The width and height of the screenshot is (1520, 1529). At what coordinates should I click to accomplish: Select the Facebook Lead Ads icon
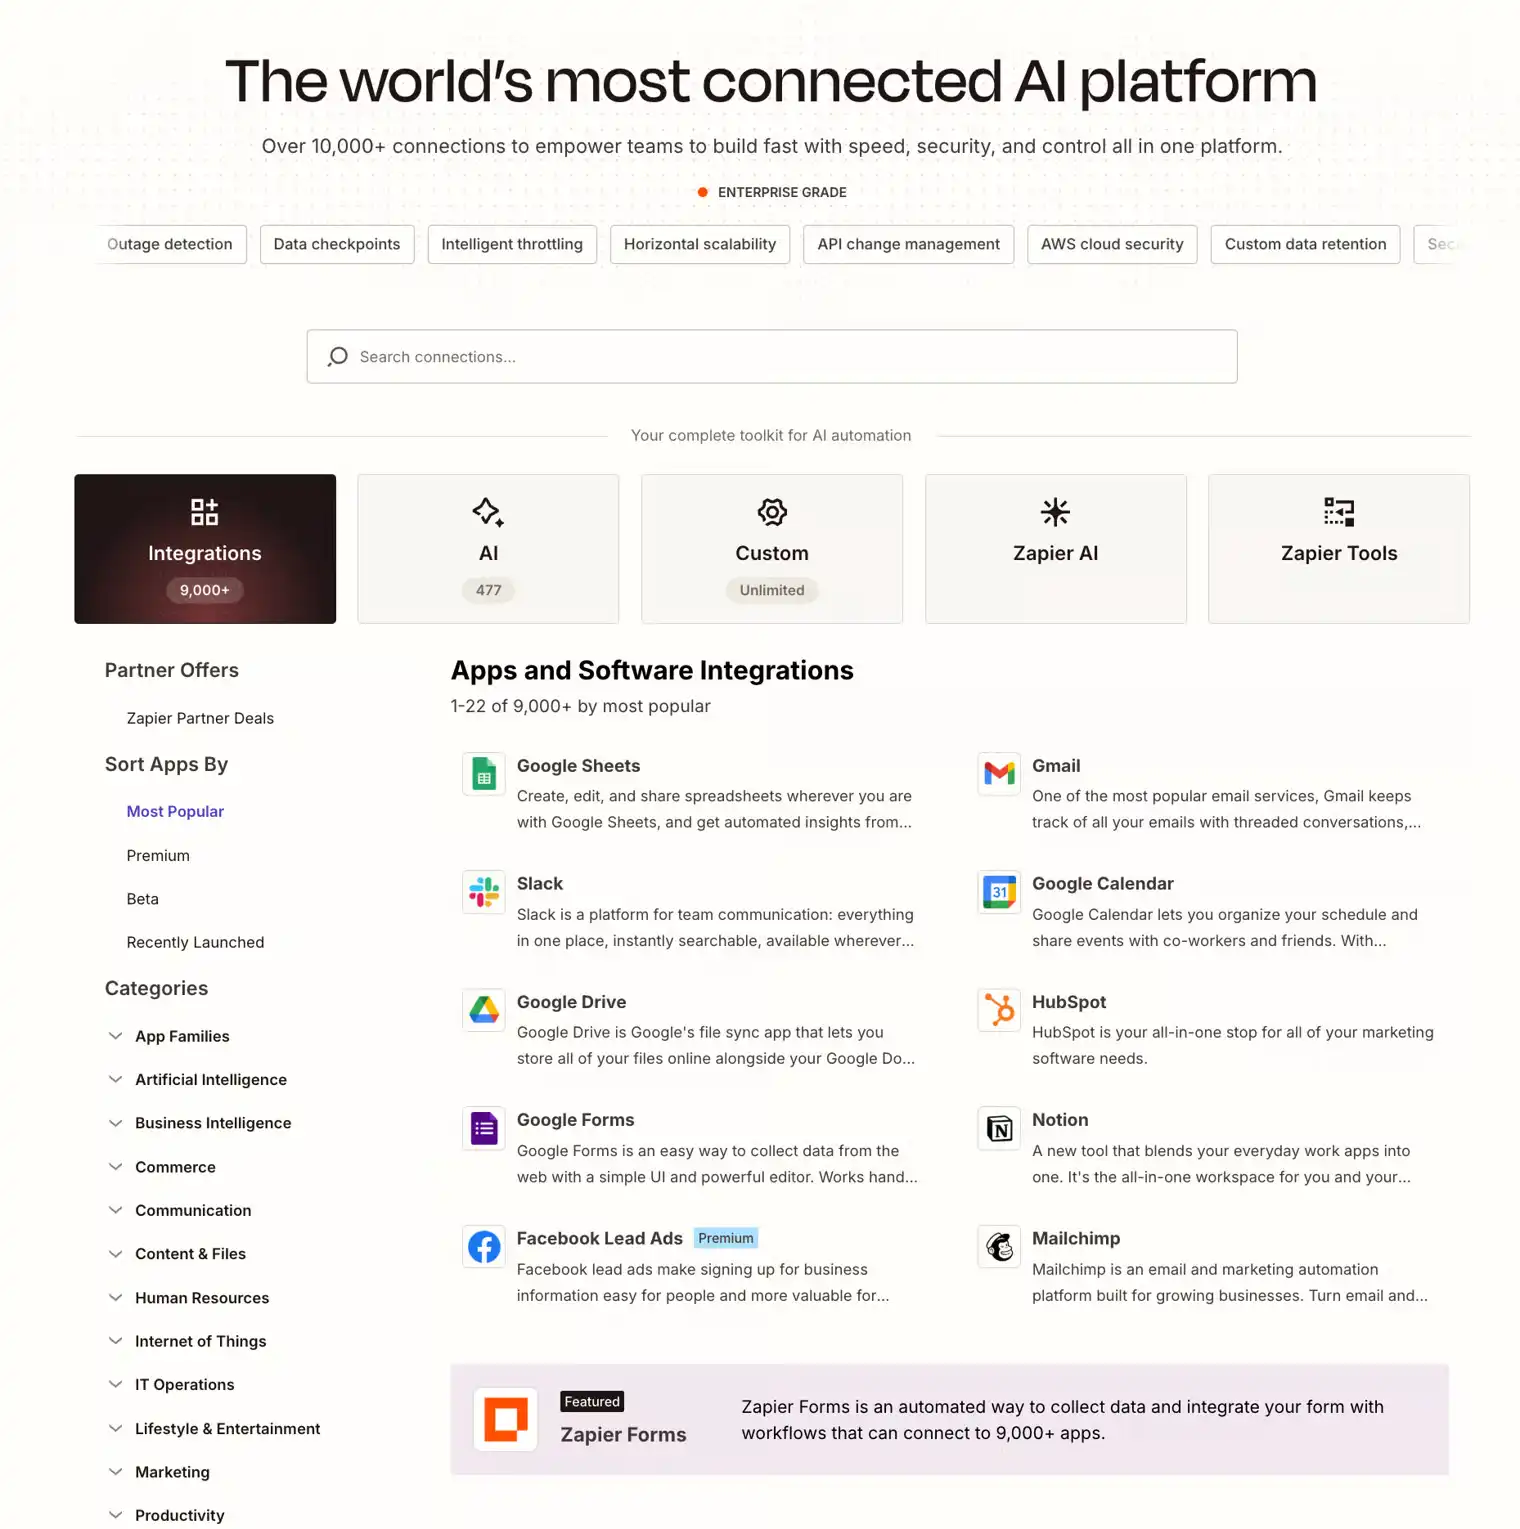point(484,1246)
